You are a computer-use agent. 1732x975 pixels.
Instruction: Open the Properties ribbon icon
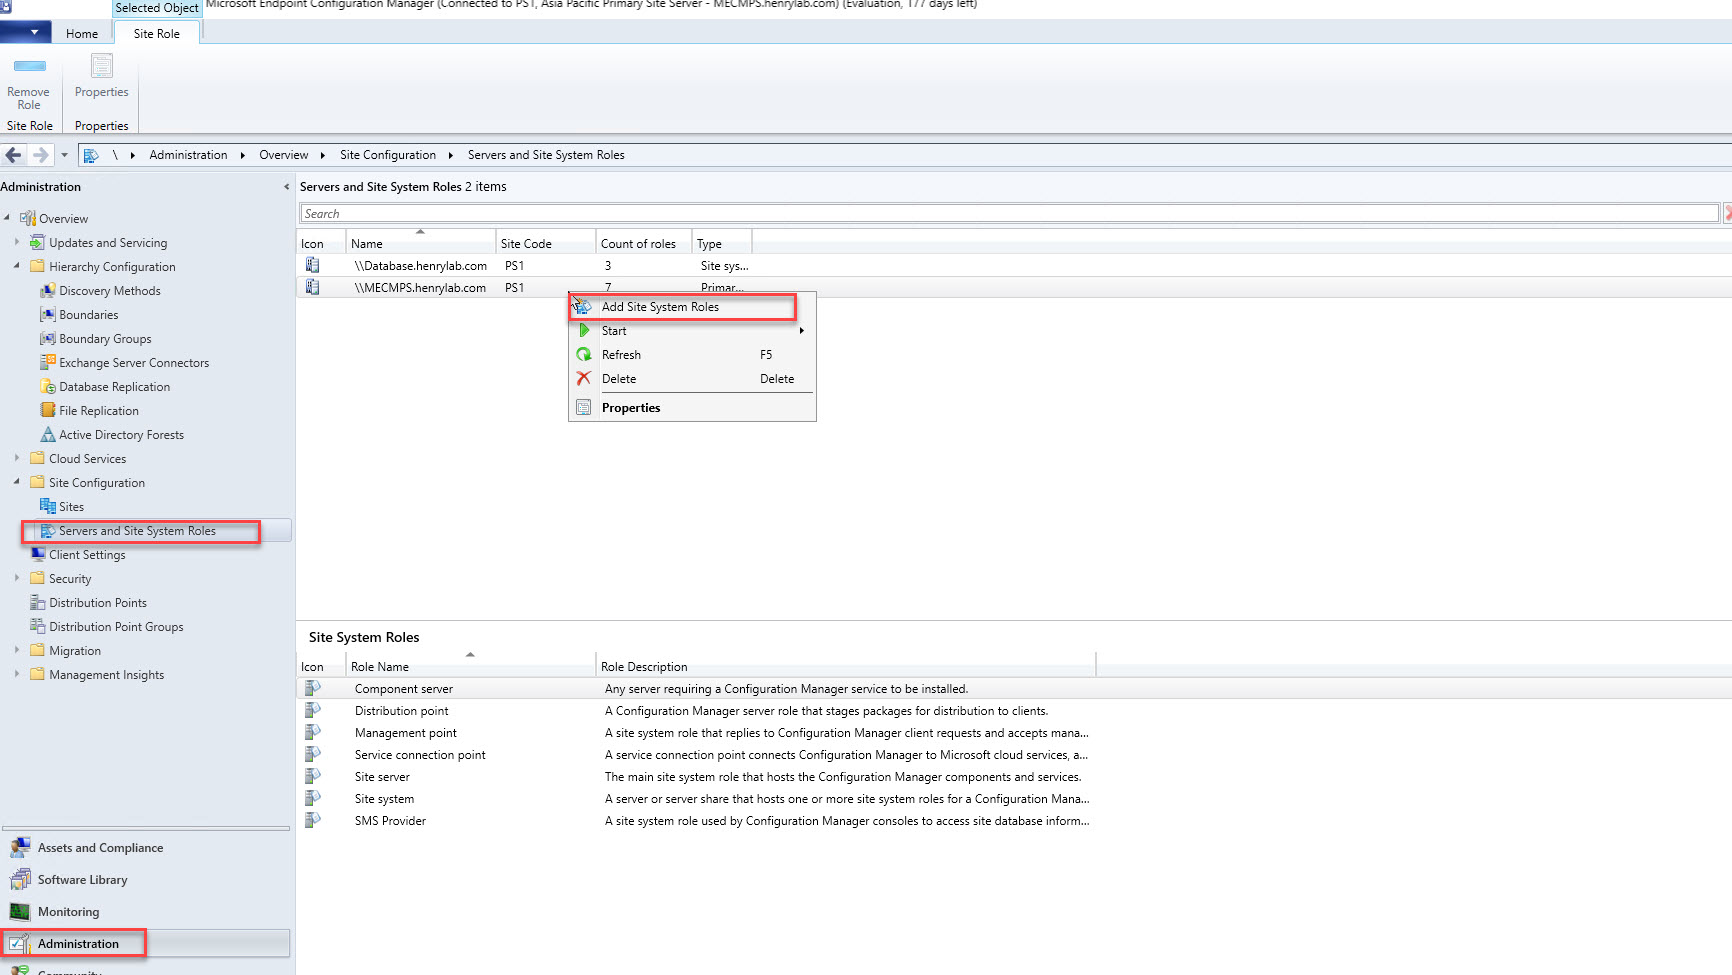click(101, 67)
